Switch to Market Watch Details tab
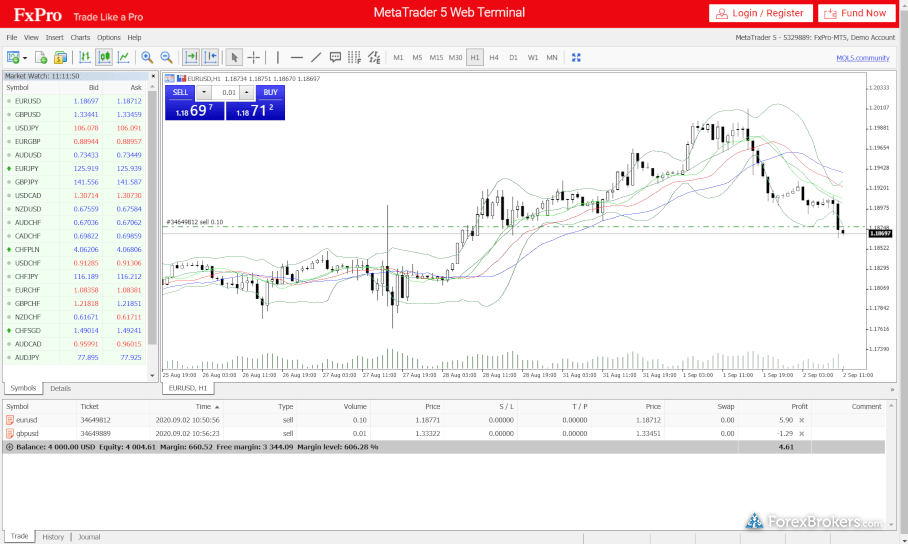This screenshot has width=908, height=544. 60,388
